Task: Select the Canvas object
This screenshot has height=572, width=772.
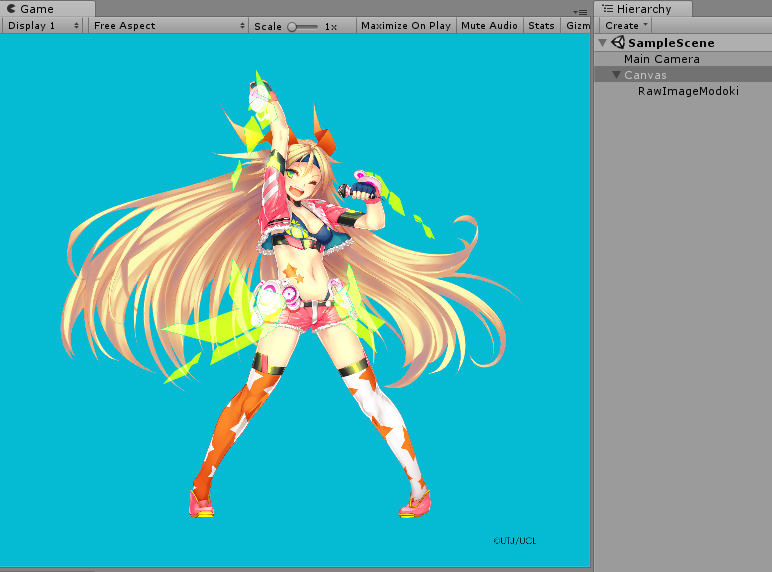Action: (683, 75)
